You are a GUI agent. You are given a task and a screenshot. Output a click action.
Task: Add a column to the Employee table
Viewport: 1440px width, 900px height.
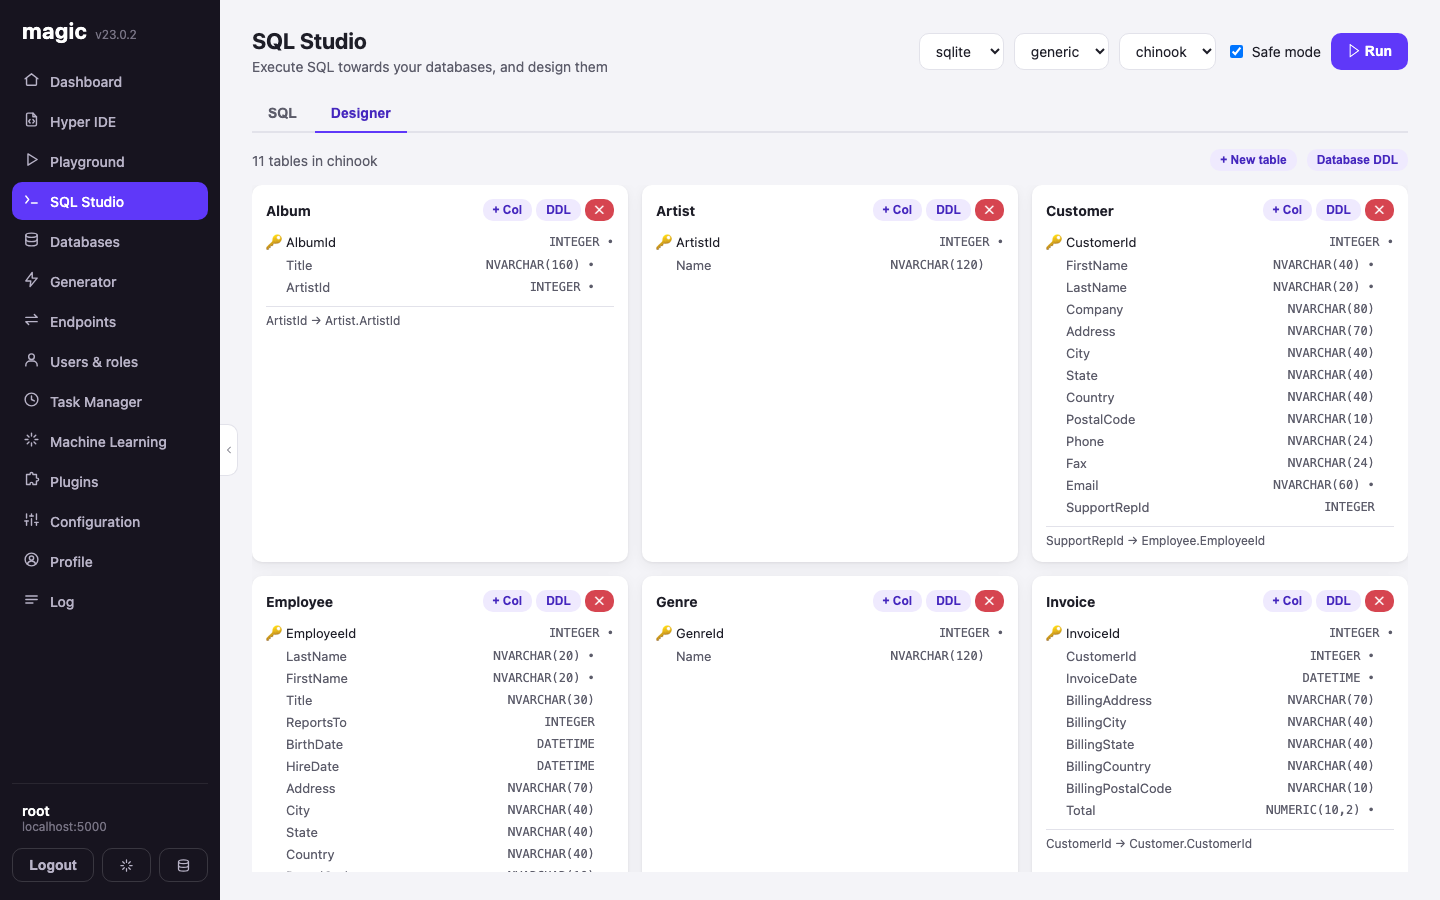507,601
